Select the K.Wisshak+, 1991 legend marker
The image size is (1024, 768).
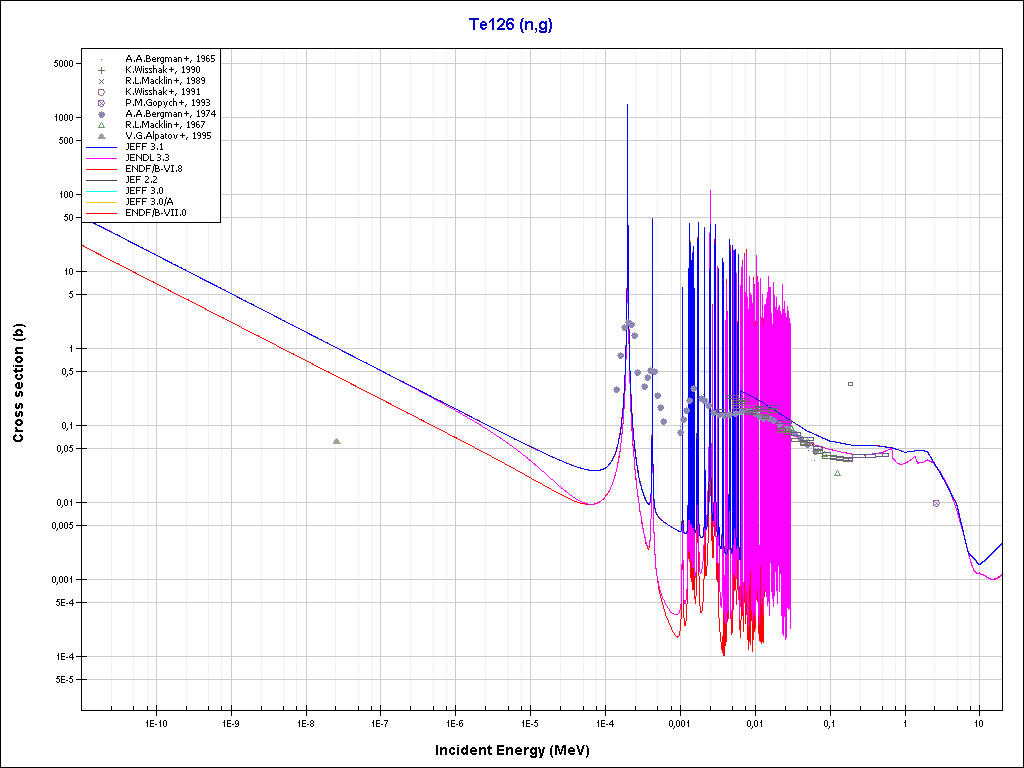(102, 92)
